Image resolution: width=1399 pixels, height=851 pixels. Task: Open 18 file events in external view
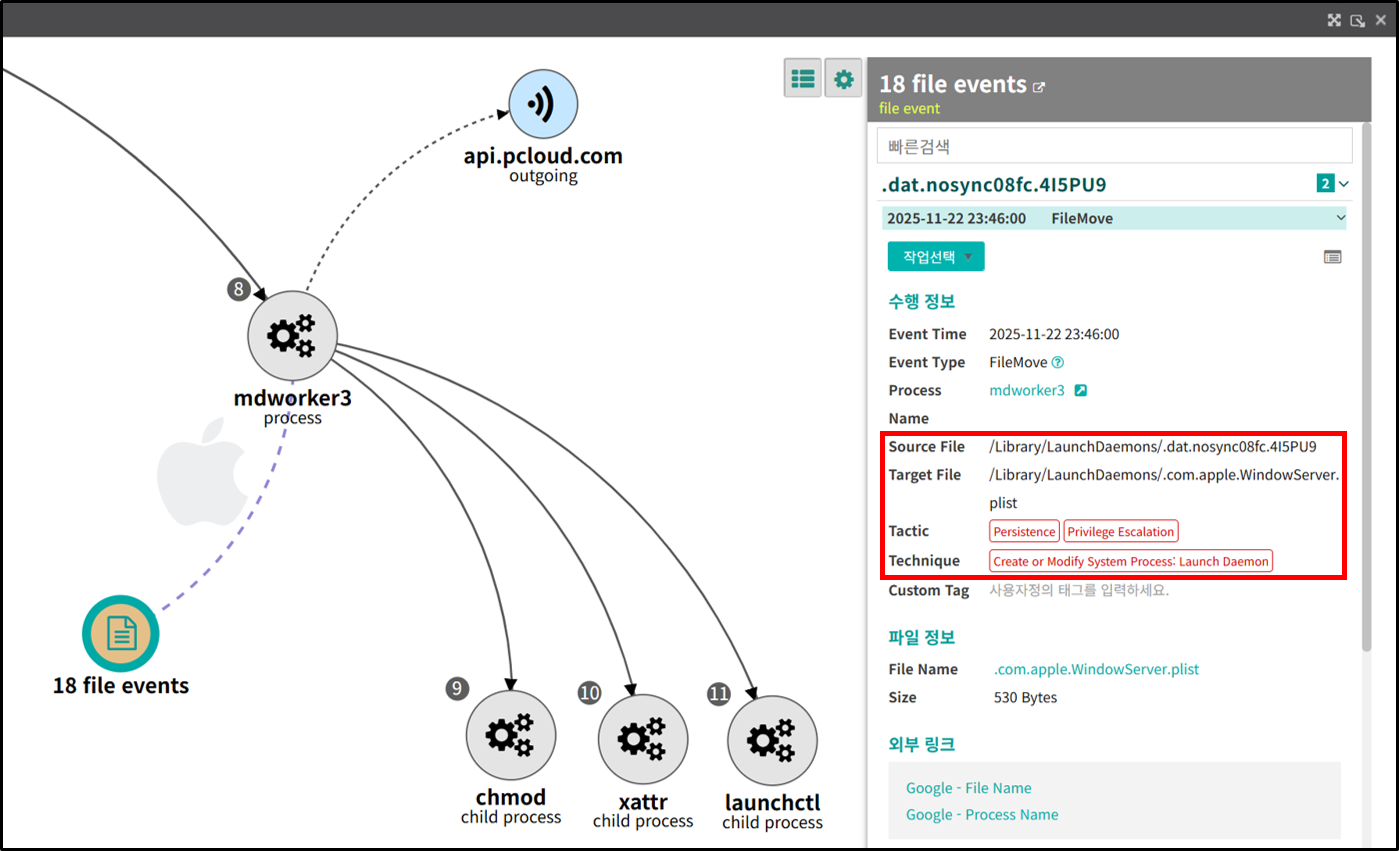pos(1039,87)
